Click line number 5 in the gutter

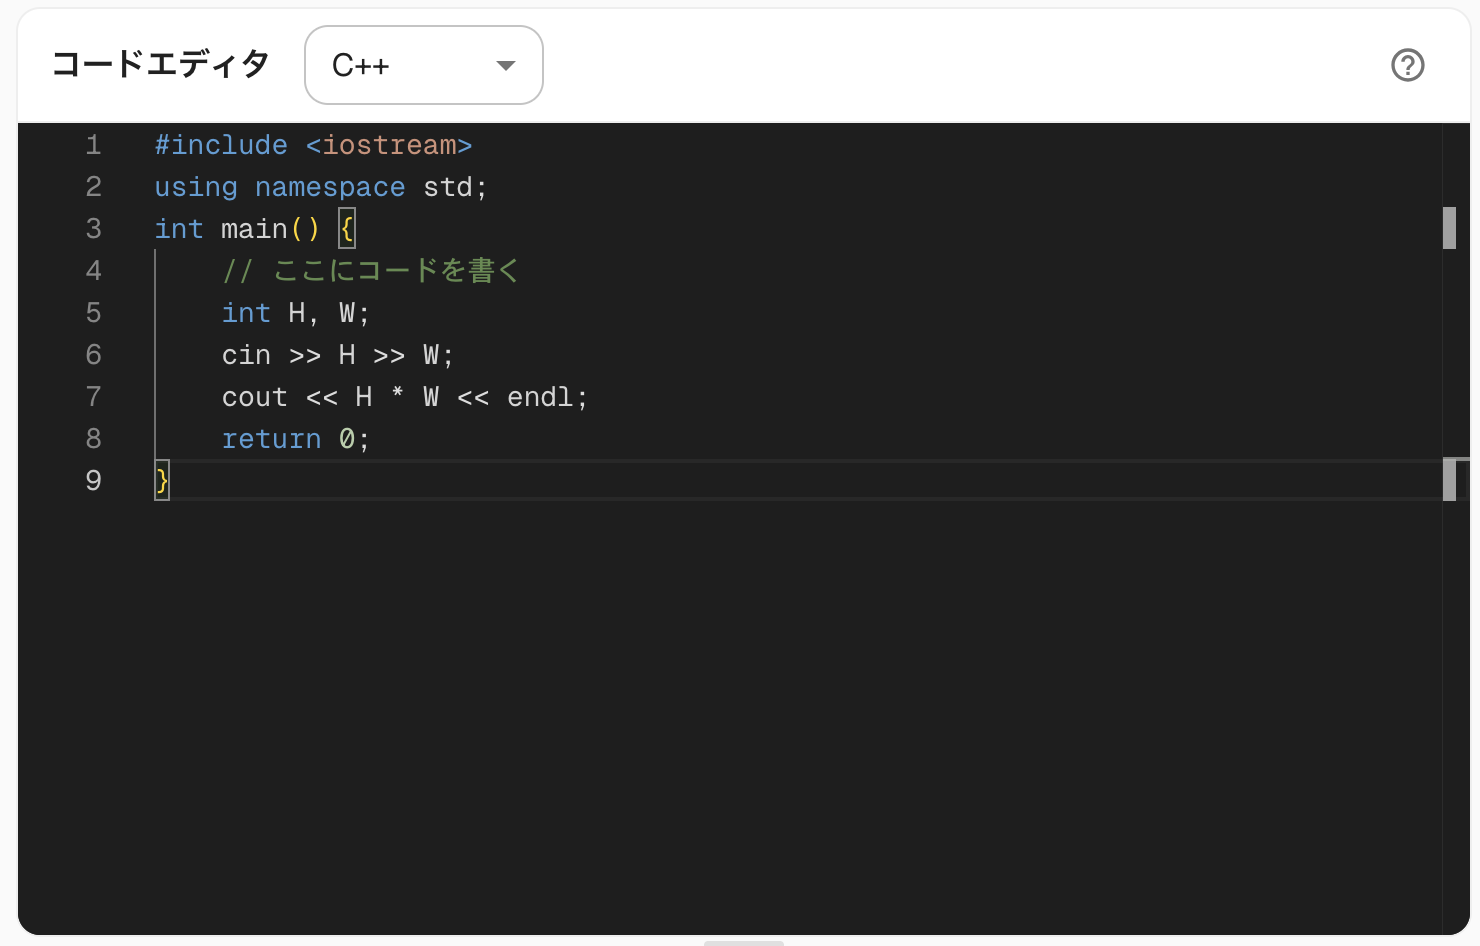click(93, 314)
